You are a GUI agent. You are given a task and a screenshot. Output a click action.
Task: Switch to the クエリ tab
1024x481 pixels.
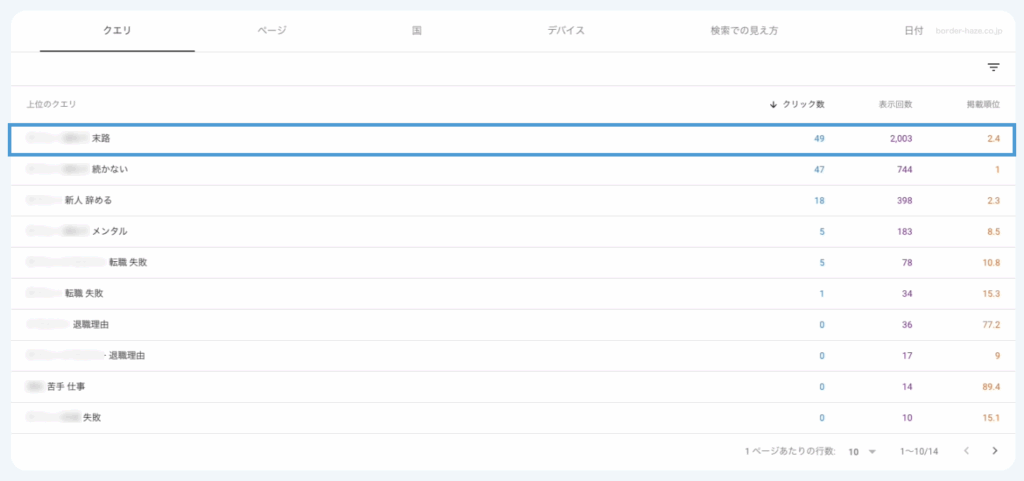coord(117,31)
